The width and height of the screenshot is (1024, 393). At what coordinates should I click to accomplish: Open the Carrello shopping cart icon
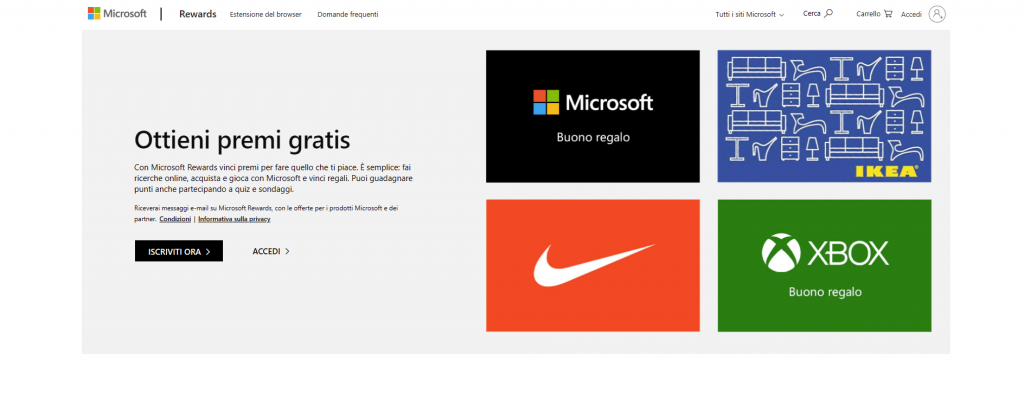(888, 14)
